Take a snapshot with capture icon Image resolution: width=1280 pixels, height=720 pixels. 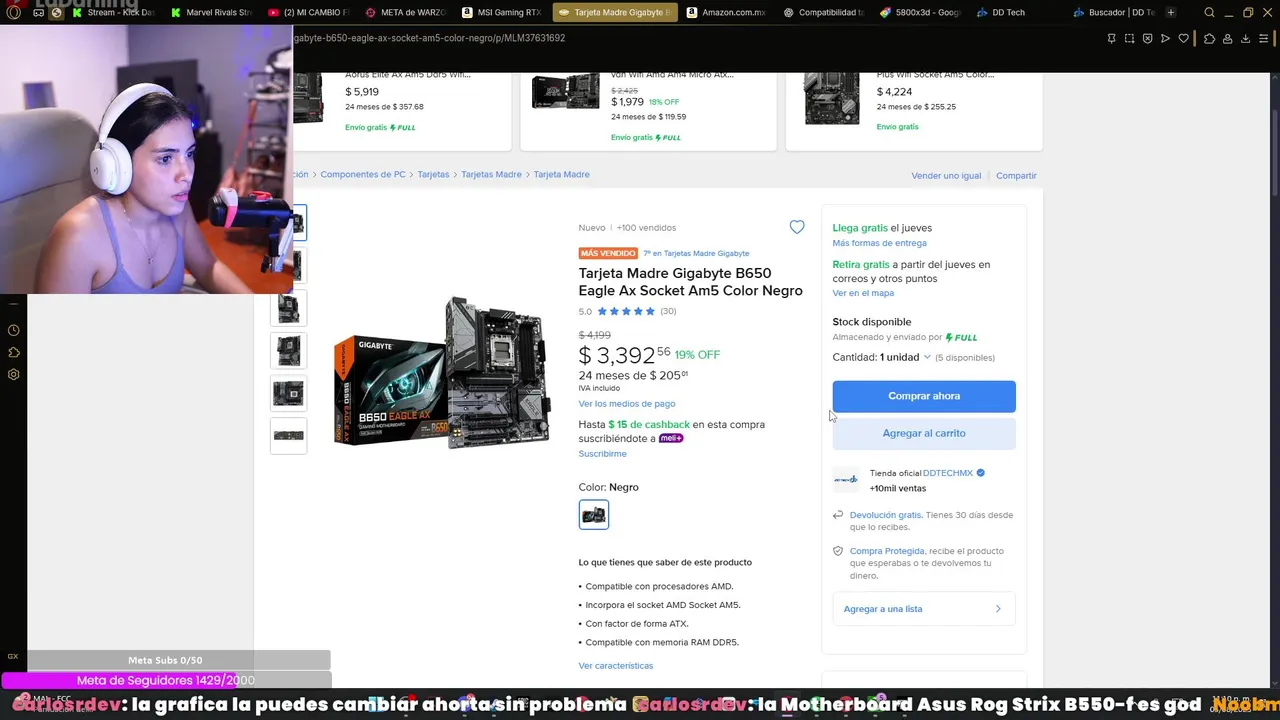click(x=1129, y=39)
